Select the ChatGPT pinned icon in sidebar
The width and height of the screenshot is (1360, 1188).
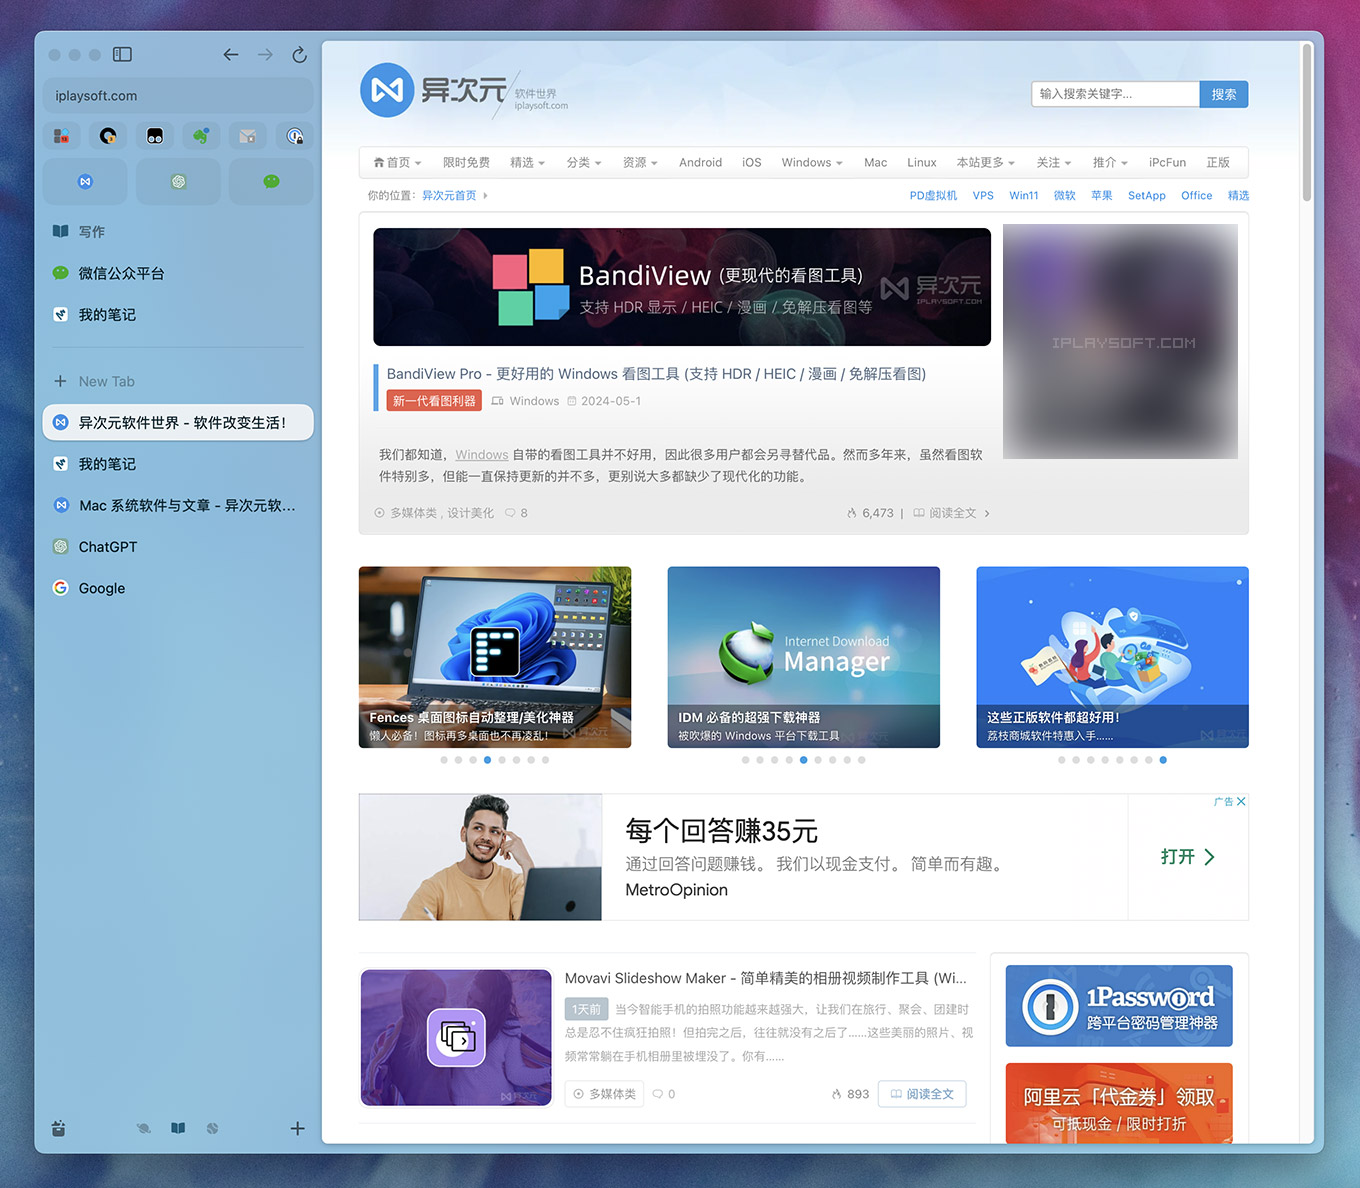click(x=178, y=181)
